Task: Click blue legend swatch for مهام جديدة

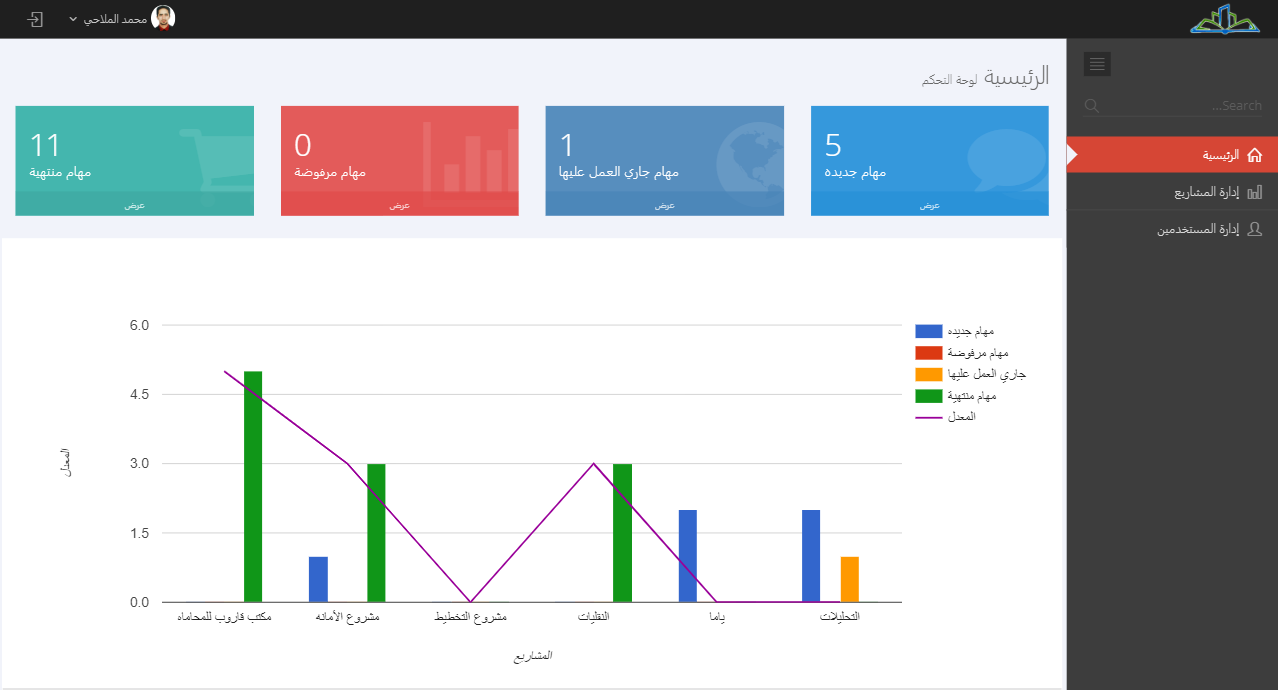Action: coord(929,331)
